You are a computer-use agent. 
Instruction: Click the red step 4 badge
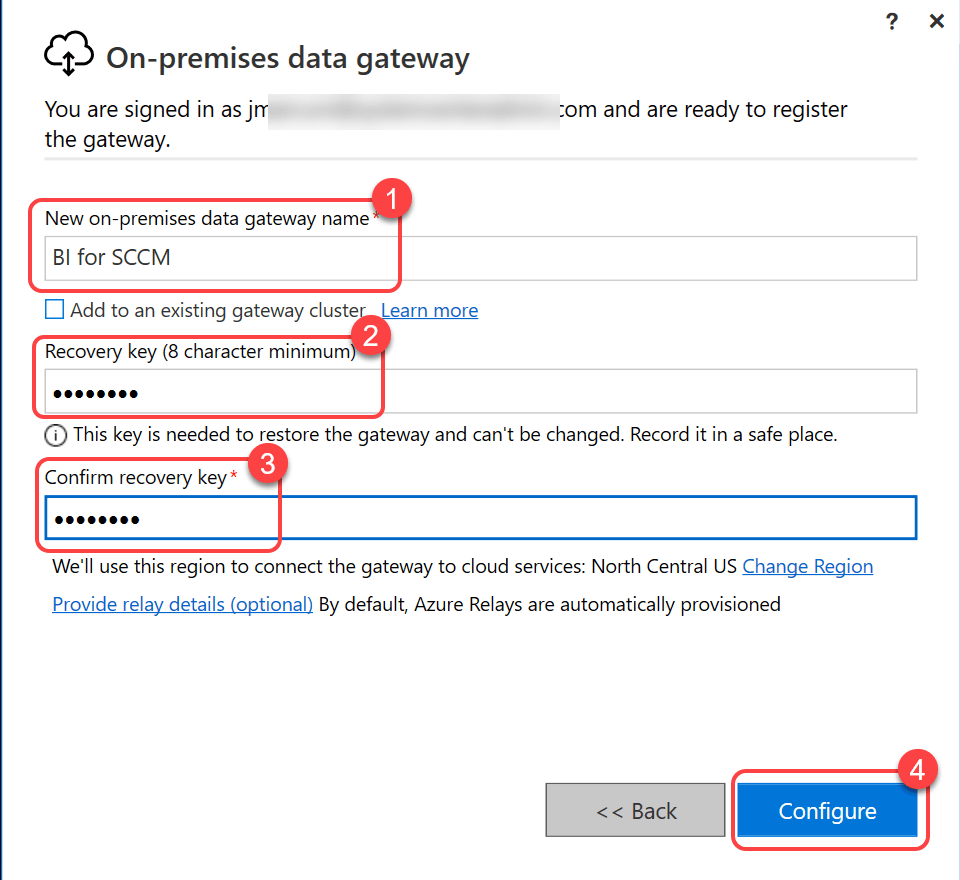pyautogui.click(x=917, y=769)
